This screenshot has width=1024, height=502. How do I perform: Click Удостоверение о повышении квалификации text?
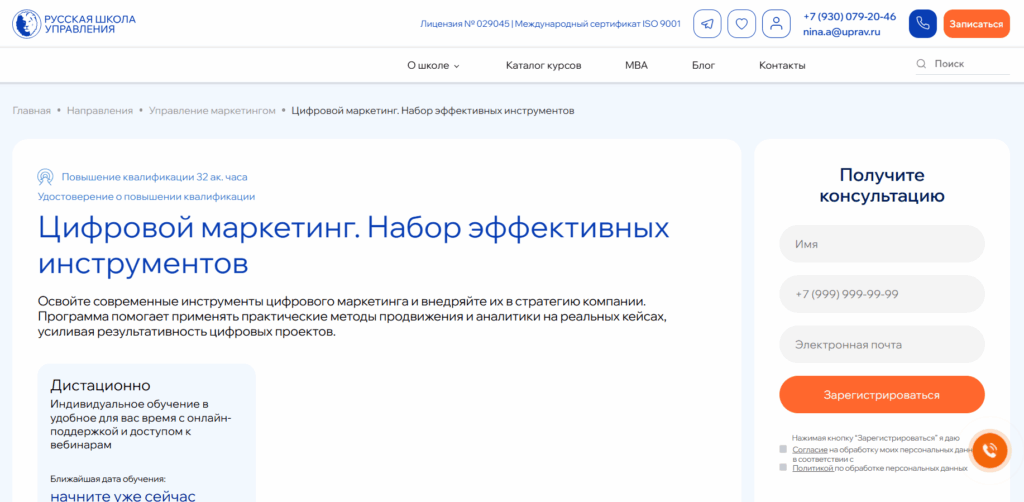(146, 196)
